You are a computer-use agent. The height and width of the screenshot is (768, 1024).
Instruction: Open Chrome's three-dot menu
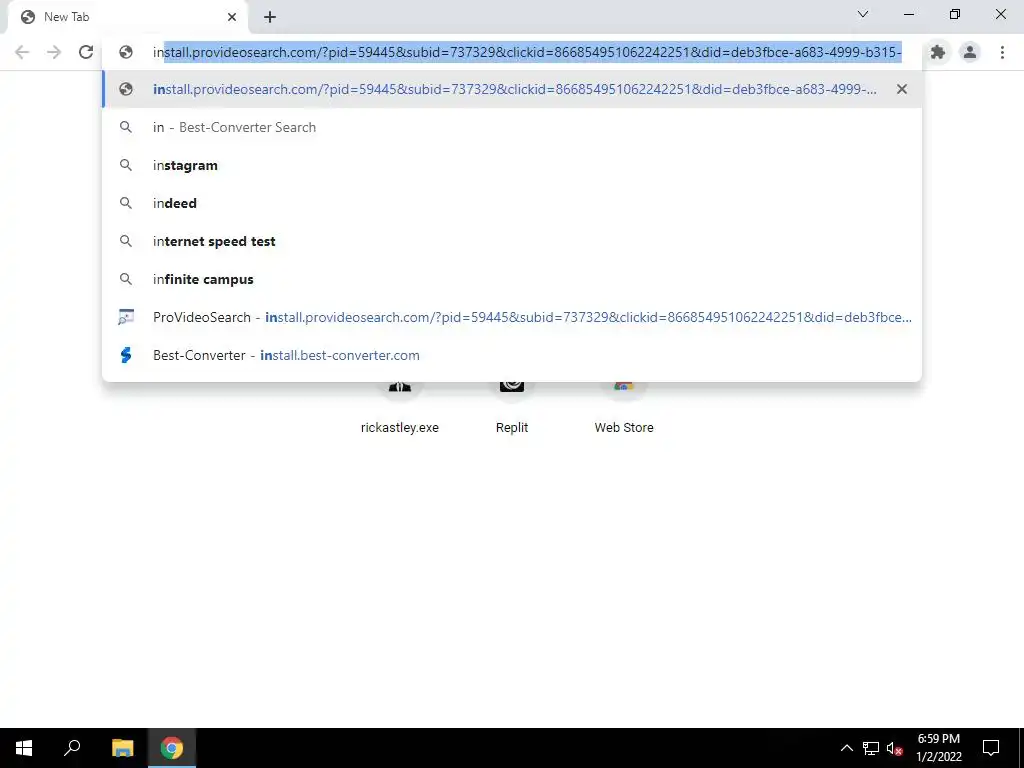pyautogui.click(x=1002, y=52)
